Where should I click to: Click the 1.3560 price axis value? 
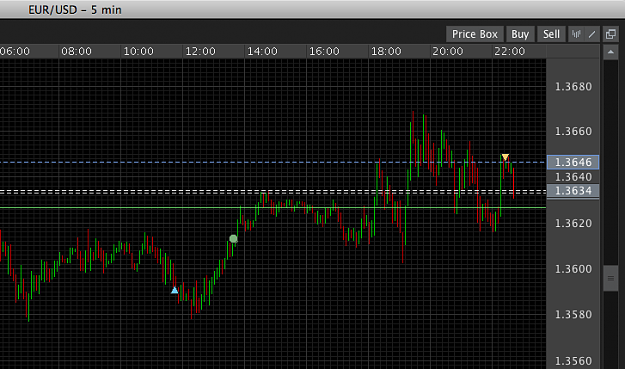[573, 361]
